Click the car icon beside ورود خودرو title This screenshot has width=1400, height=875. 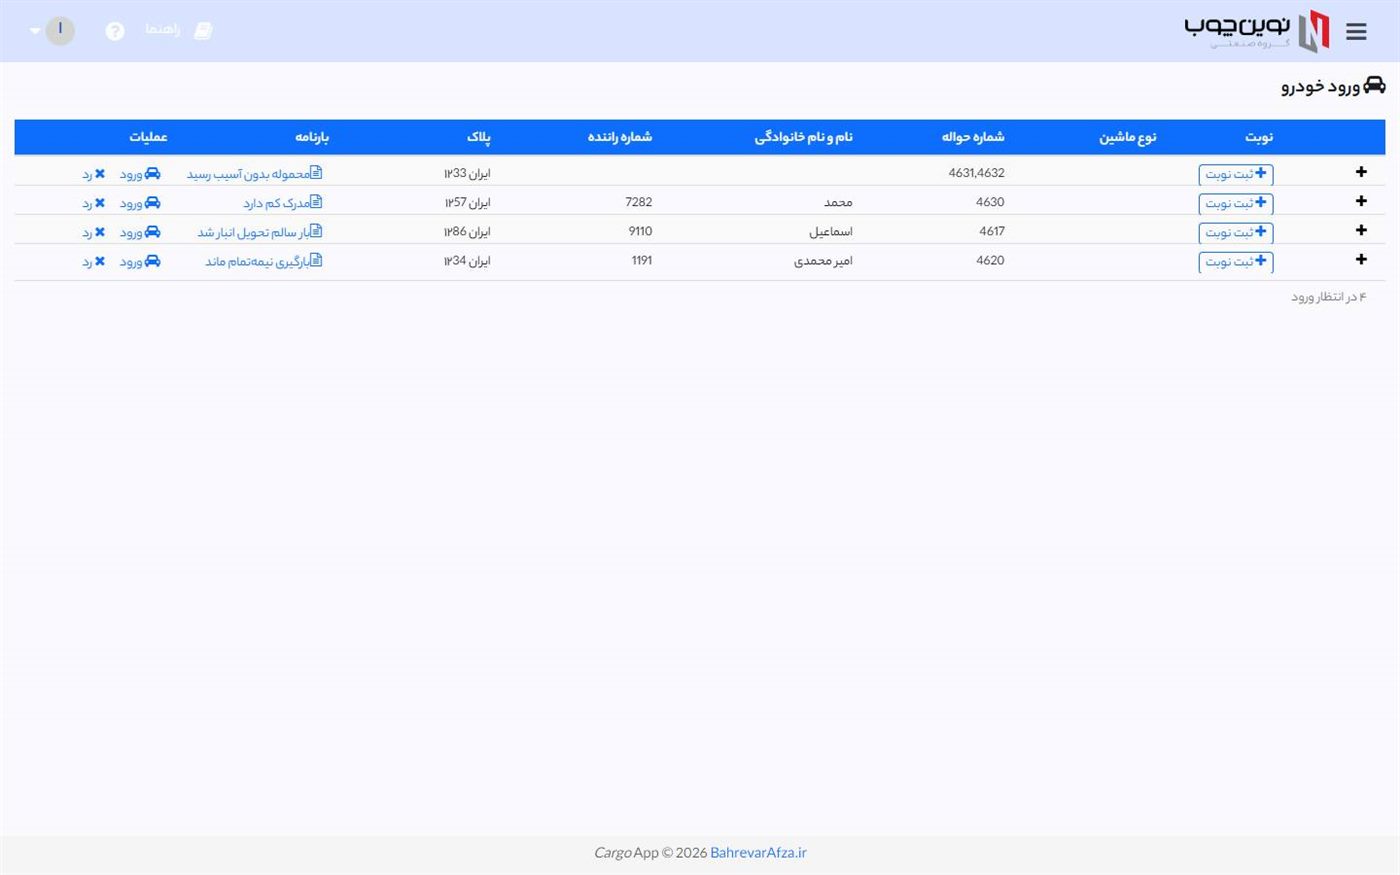click(1374, 85)
